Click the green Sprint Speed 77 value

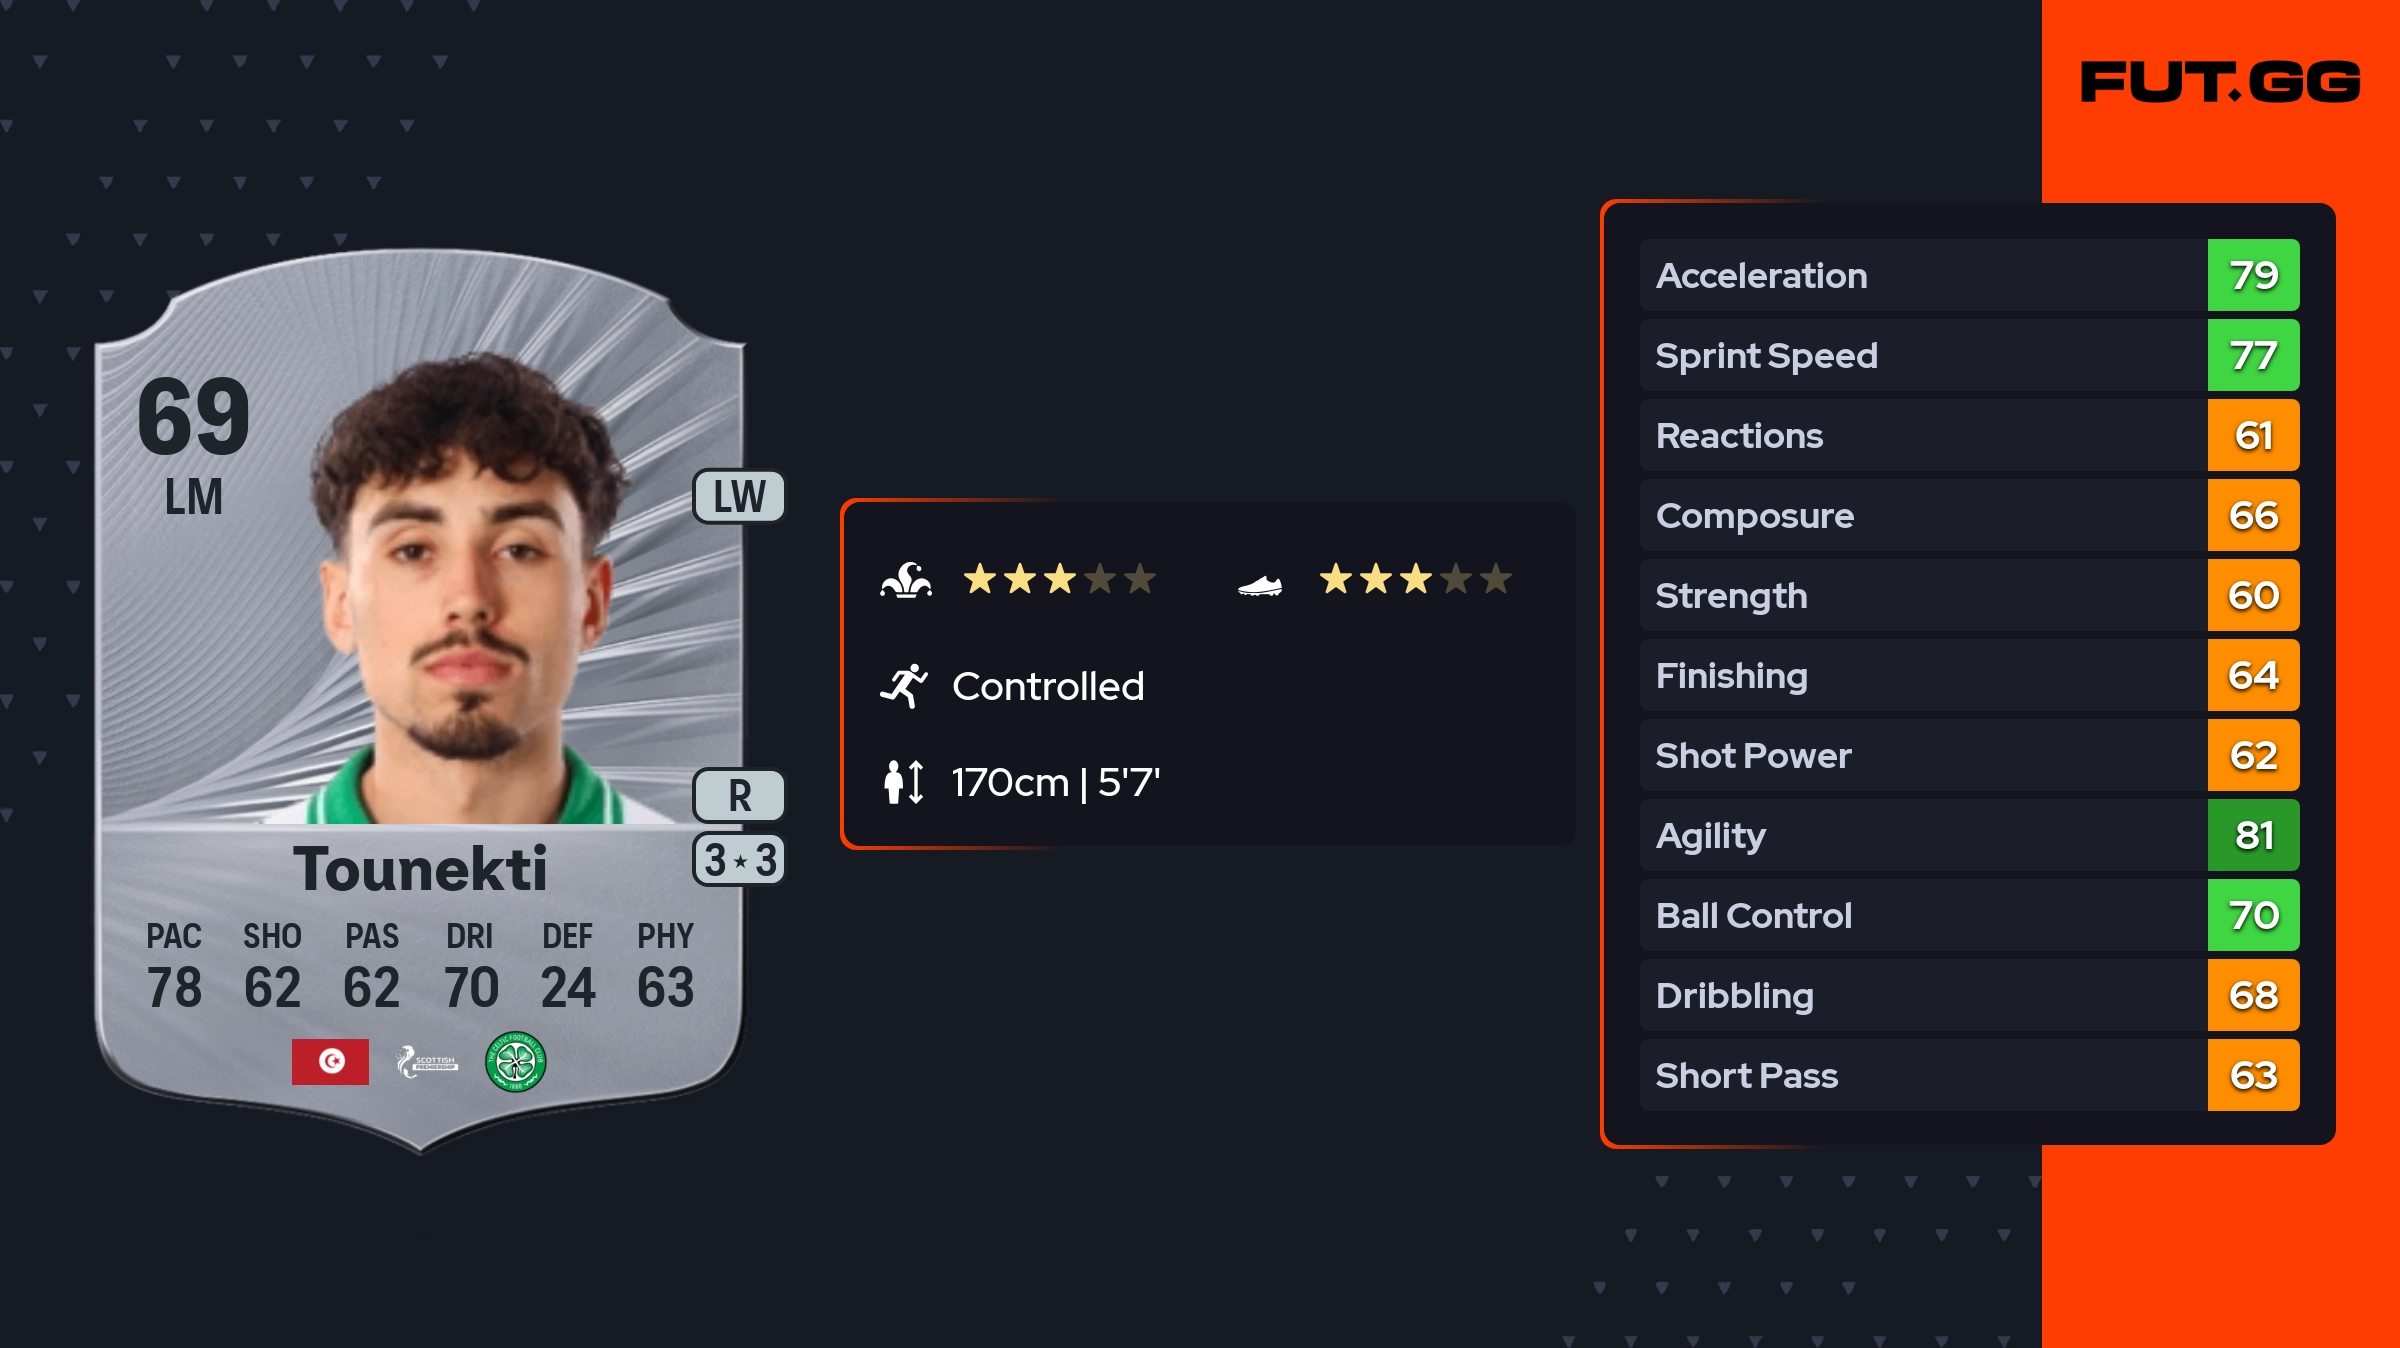point(2253,355)
